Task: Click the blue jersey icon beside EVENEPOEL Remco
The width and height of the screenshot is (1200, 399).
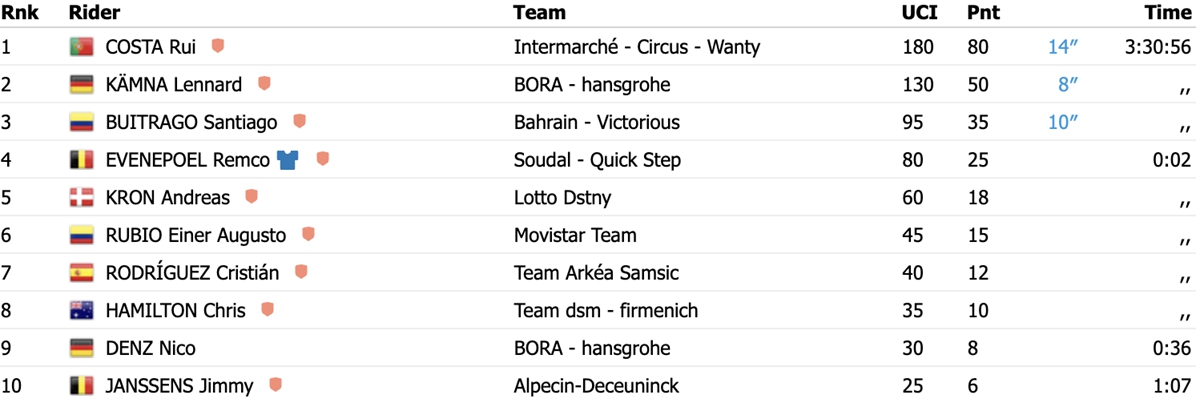Action: pyautogui.click(x=289, y=160)
